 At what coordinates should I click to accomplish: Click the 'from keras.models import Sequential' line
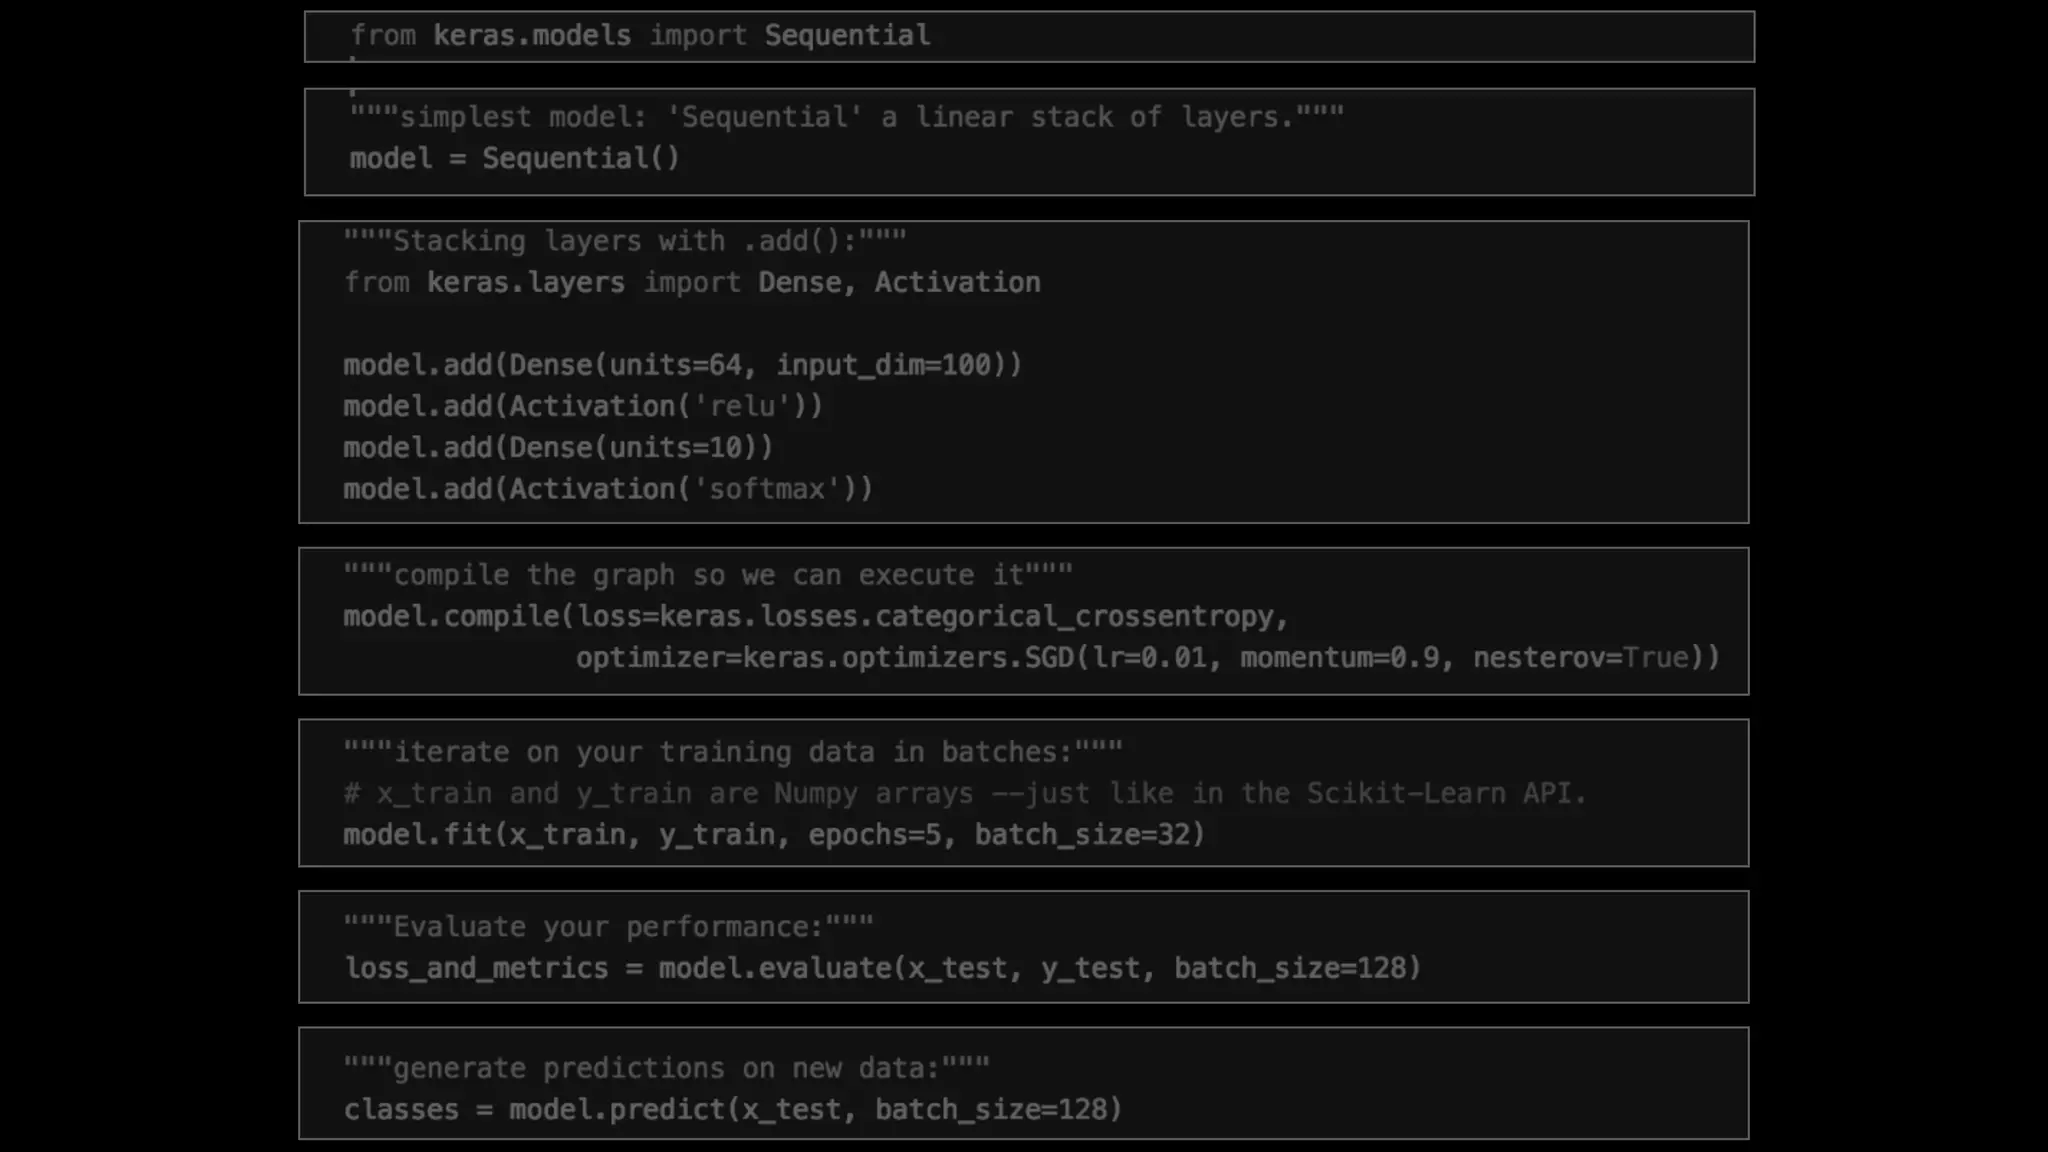(640, 36)
